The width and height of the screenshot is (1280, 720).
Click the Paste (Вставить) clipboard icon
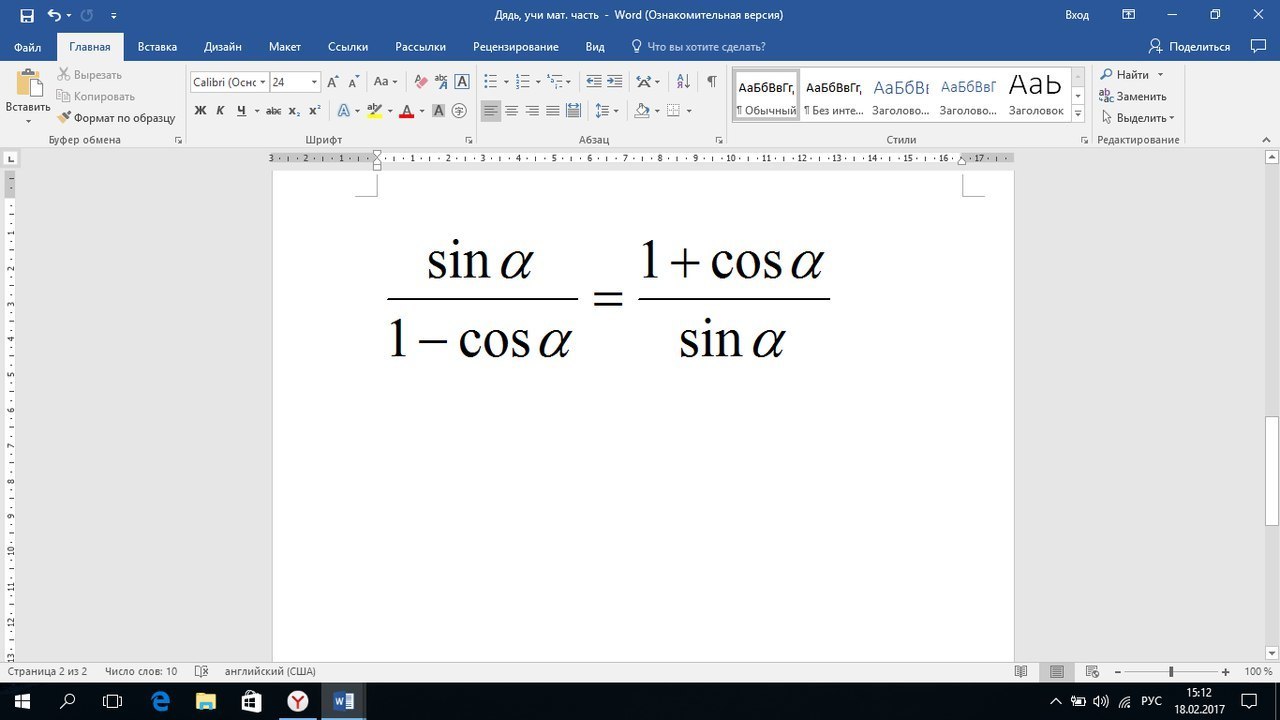click(x=28, y=85)
